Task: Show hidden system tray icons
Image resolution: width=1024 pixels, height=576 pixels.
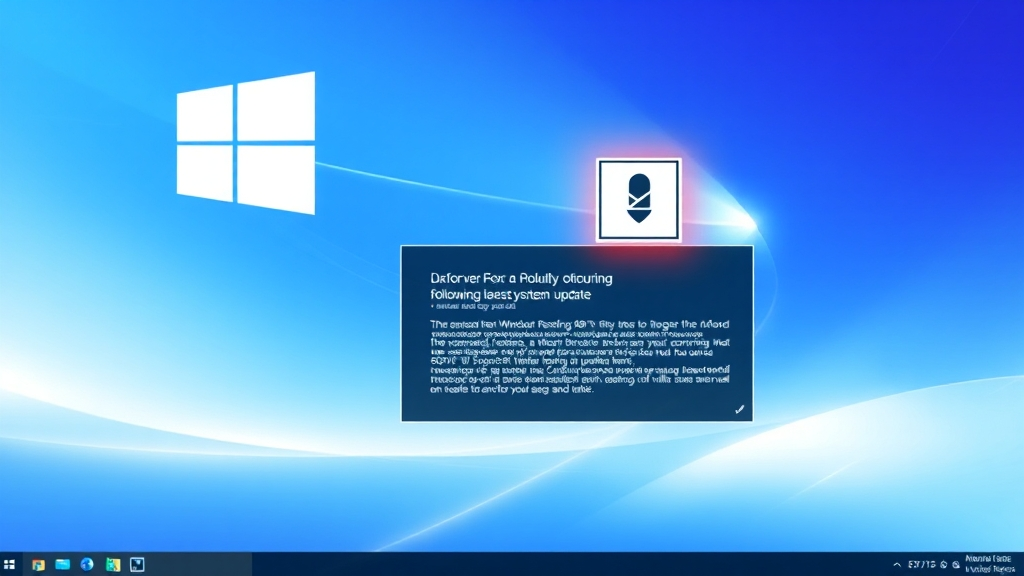Action: click(x=897, y=565)
